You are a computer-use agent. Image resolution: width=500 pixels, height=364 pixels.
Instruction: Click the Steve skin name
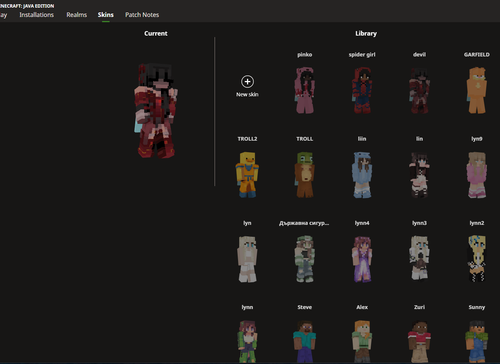click(x=305, y=307)
